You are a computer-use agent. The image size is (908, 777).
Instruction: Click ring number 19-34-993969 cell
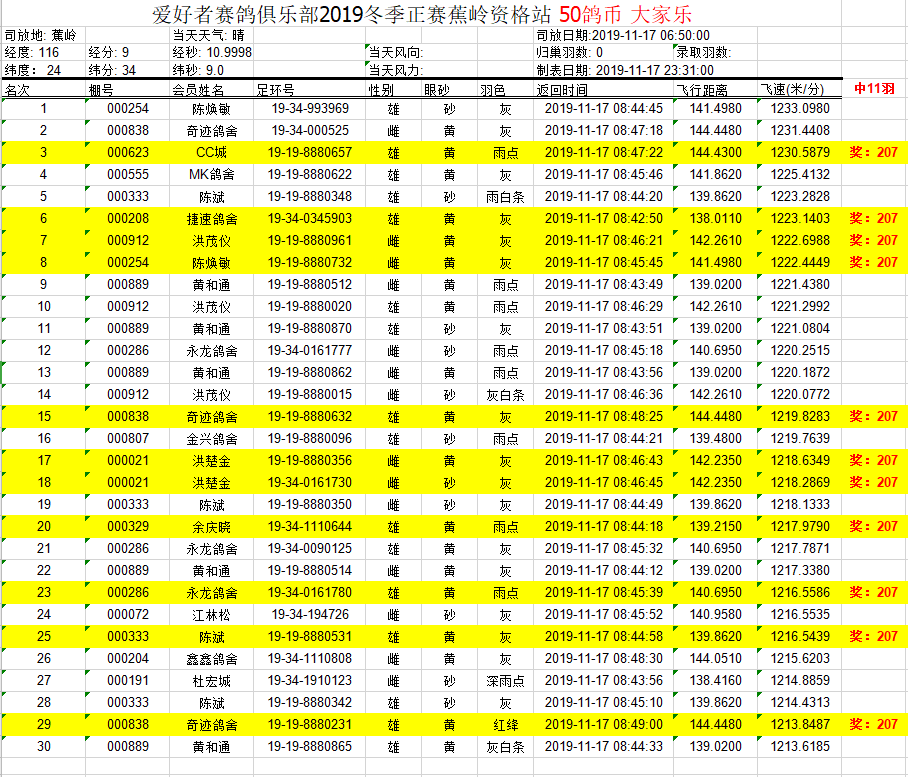click(x=309, y=109)
